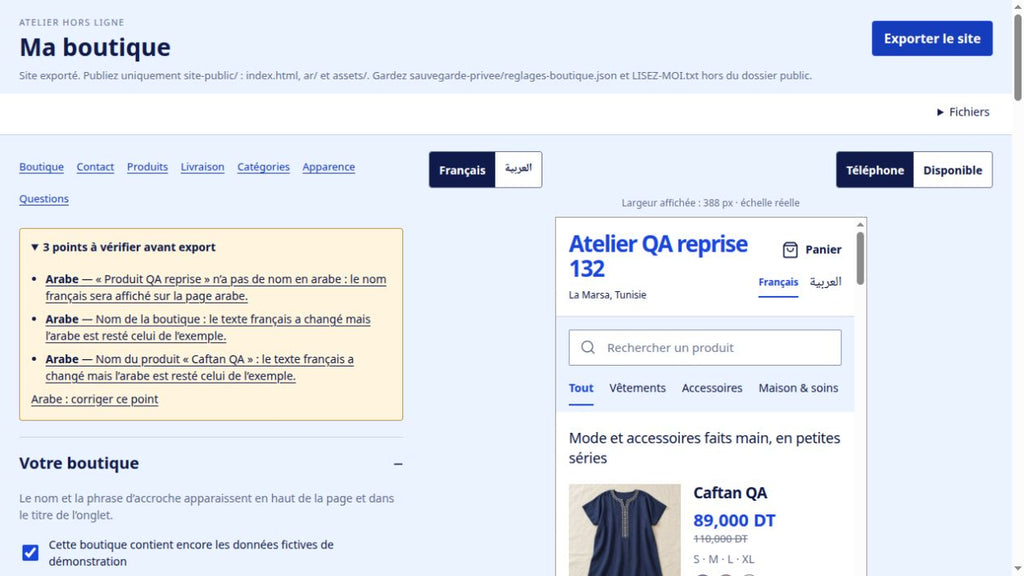This screenshot has width=1024, height=576.
Task: Select the Accessoires category tab
Action: [x=712, y=389]
